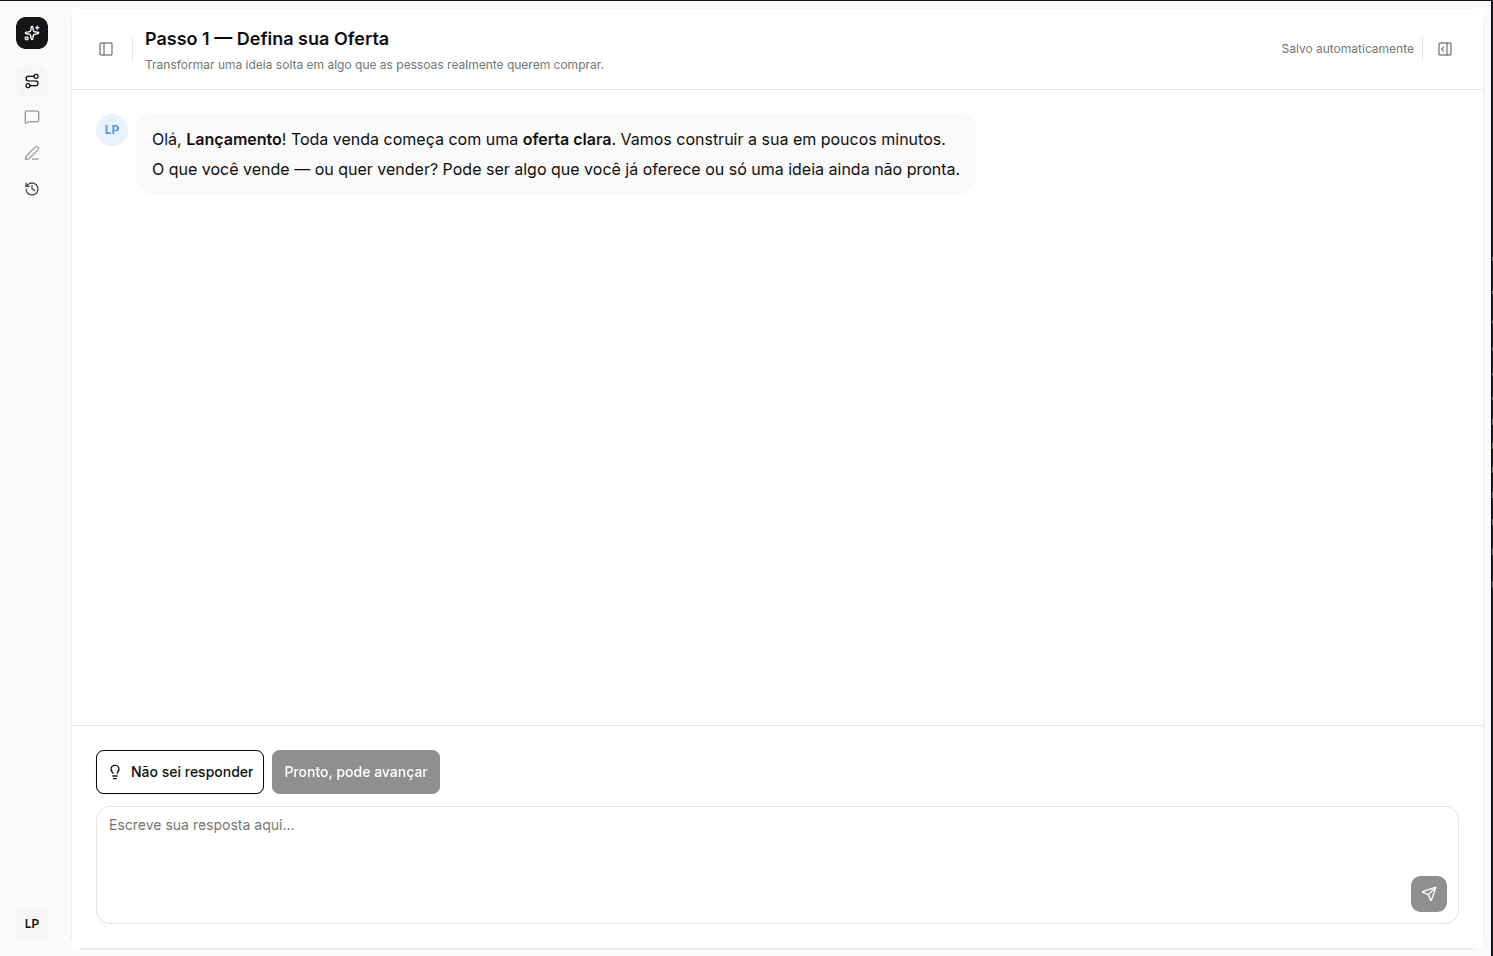Select the pencil edit sidebar icon
1493x956 pixels.
click(32, 153)
